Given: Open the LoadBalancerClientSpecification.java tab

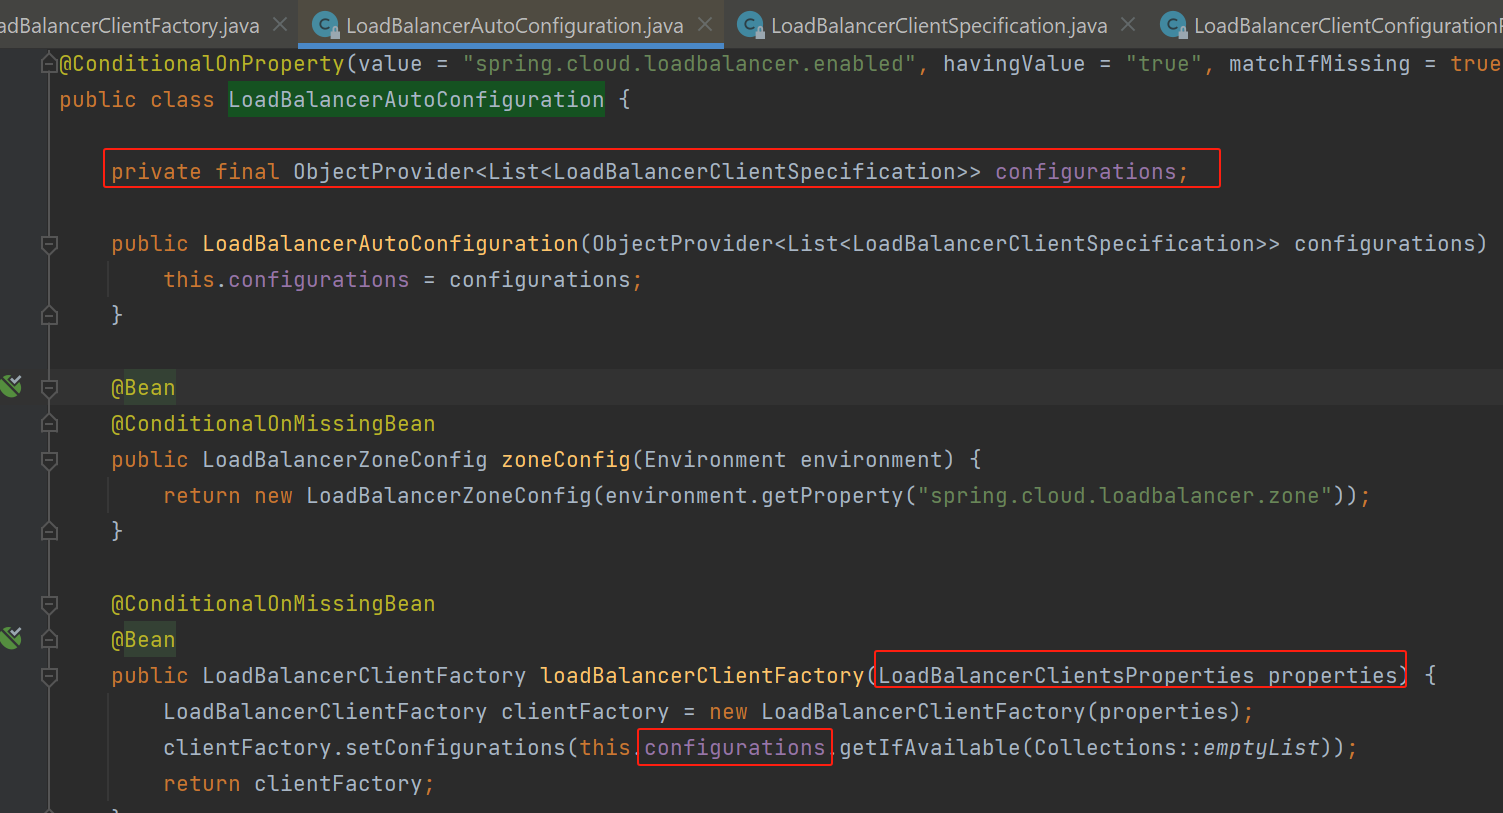Looking at the screenshot, I should 939,25.
